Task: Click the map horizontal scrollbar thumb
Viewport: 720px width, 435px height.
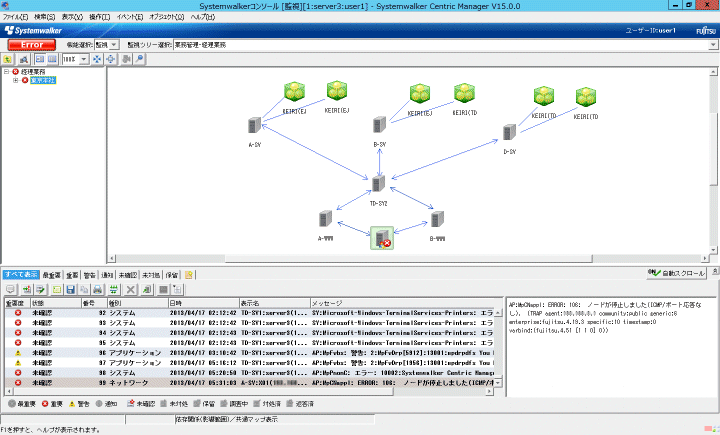Action: (408, 259)
